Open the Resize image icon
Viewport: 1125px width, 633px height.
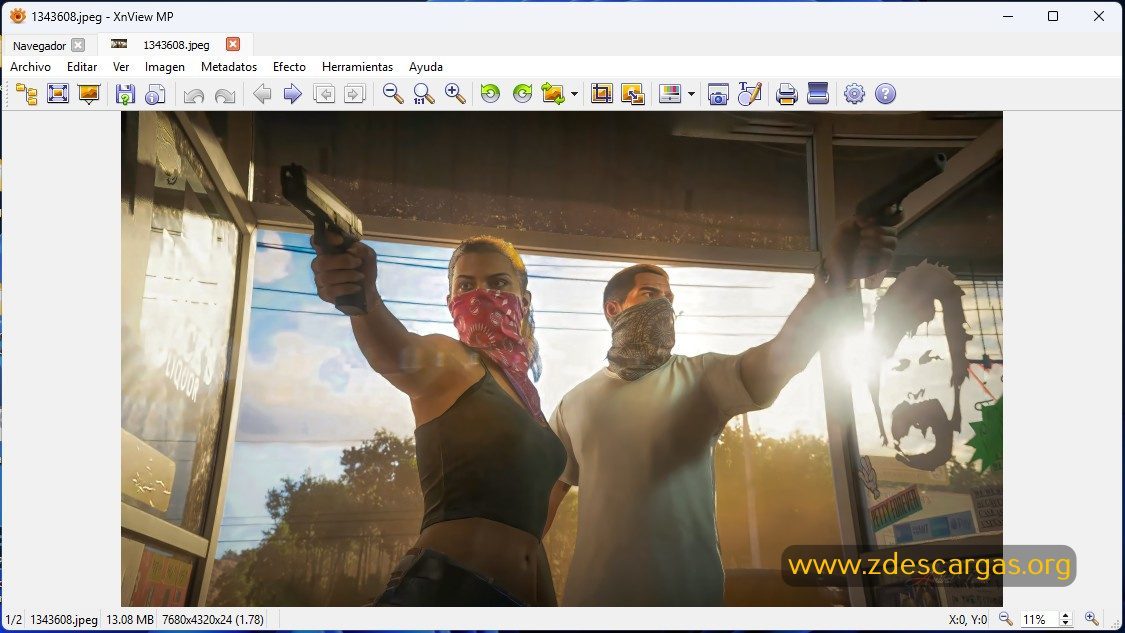tap(632, 94)
